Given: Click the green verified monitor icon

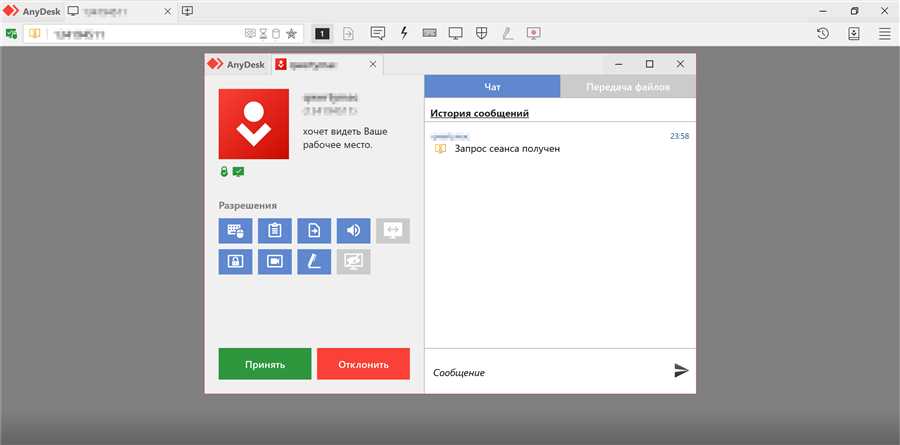Looking at the screenshot, I should click(238, 171).
